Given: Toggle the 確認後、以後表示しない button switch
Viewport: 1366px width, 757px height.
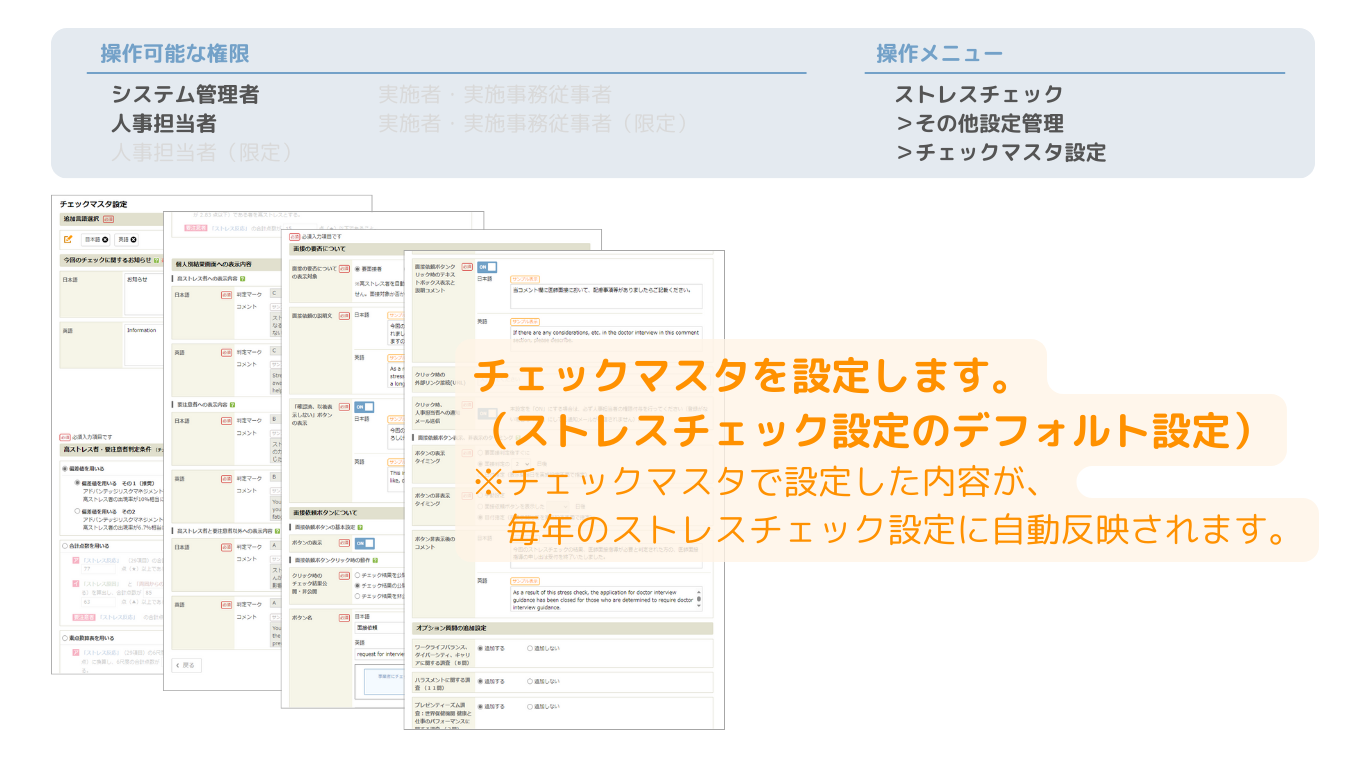Looking at the screenshot, I should (x=364, y=407).
